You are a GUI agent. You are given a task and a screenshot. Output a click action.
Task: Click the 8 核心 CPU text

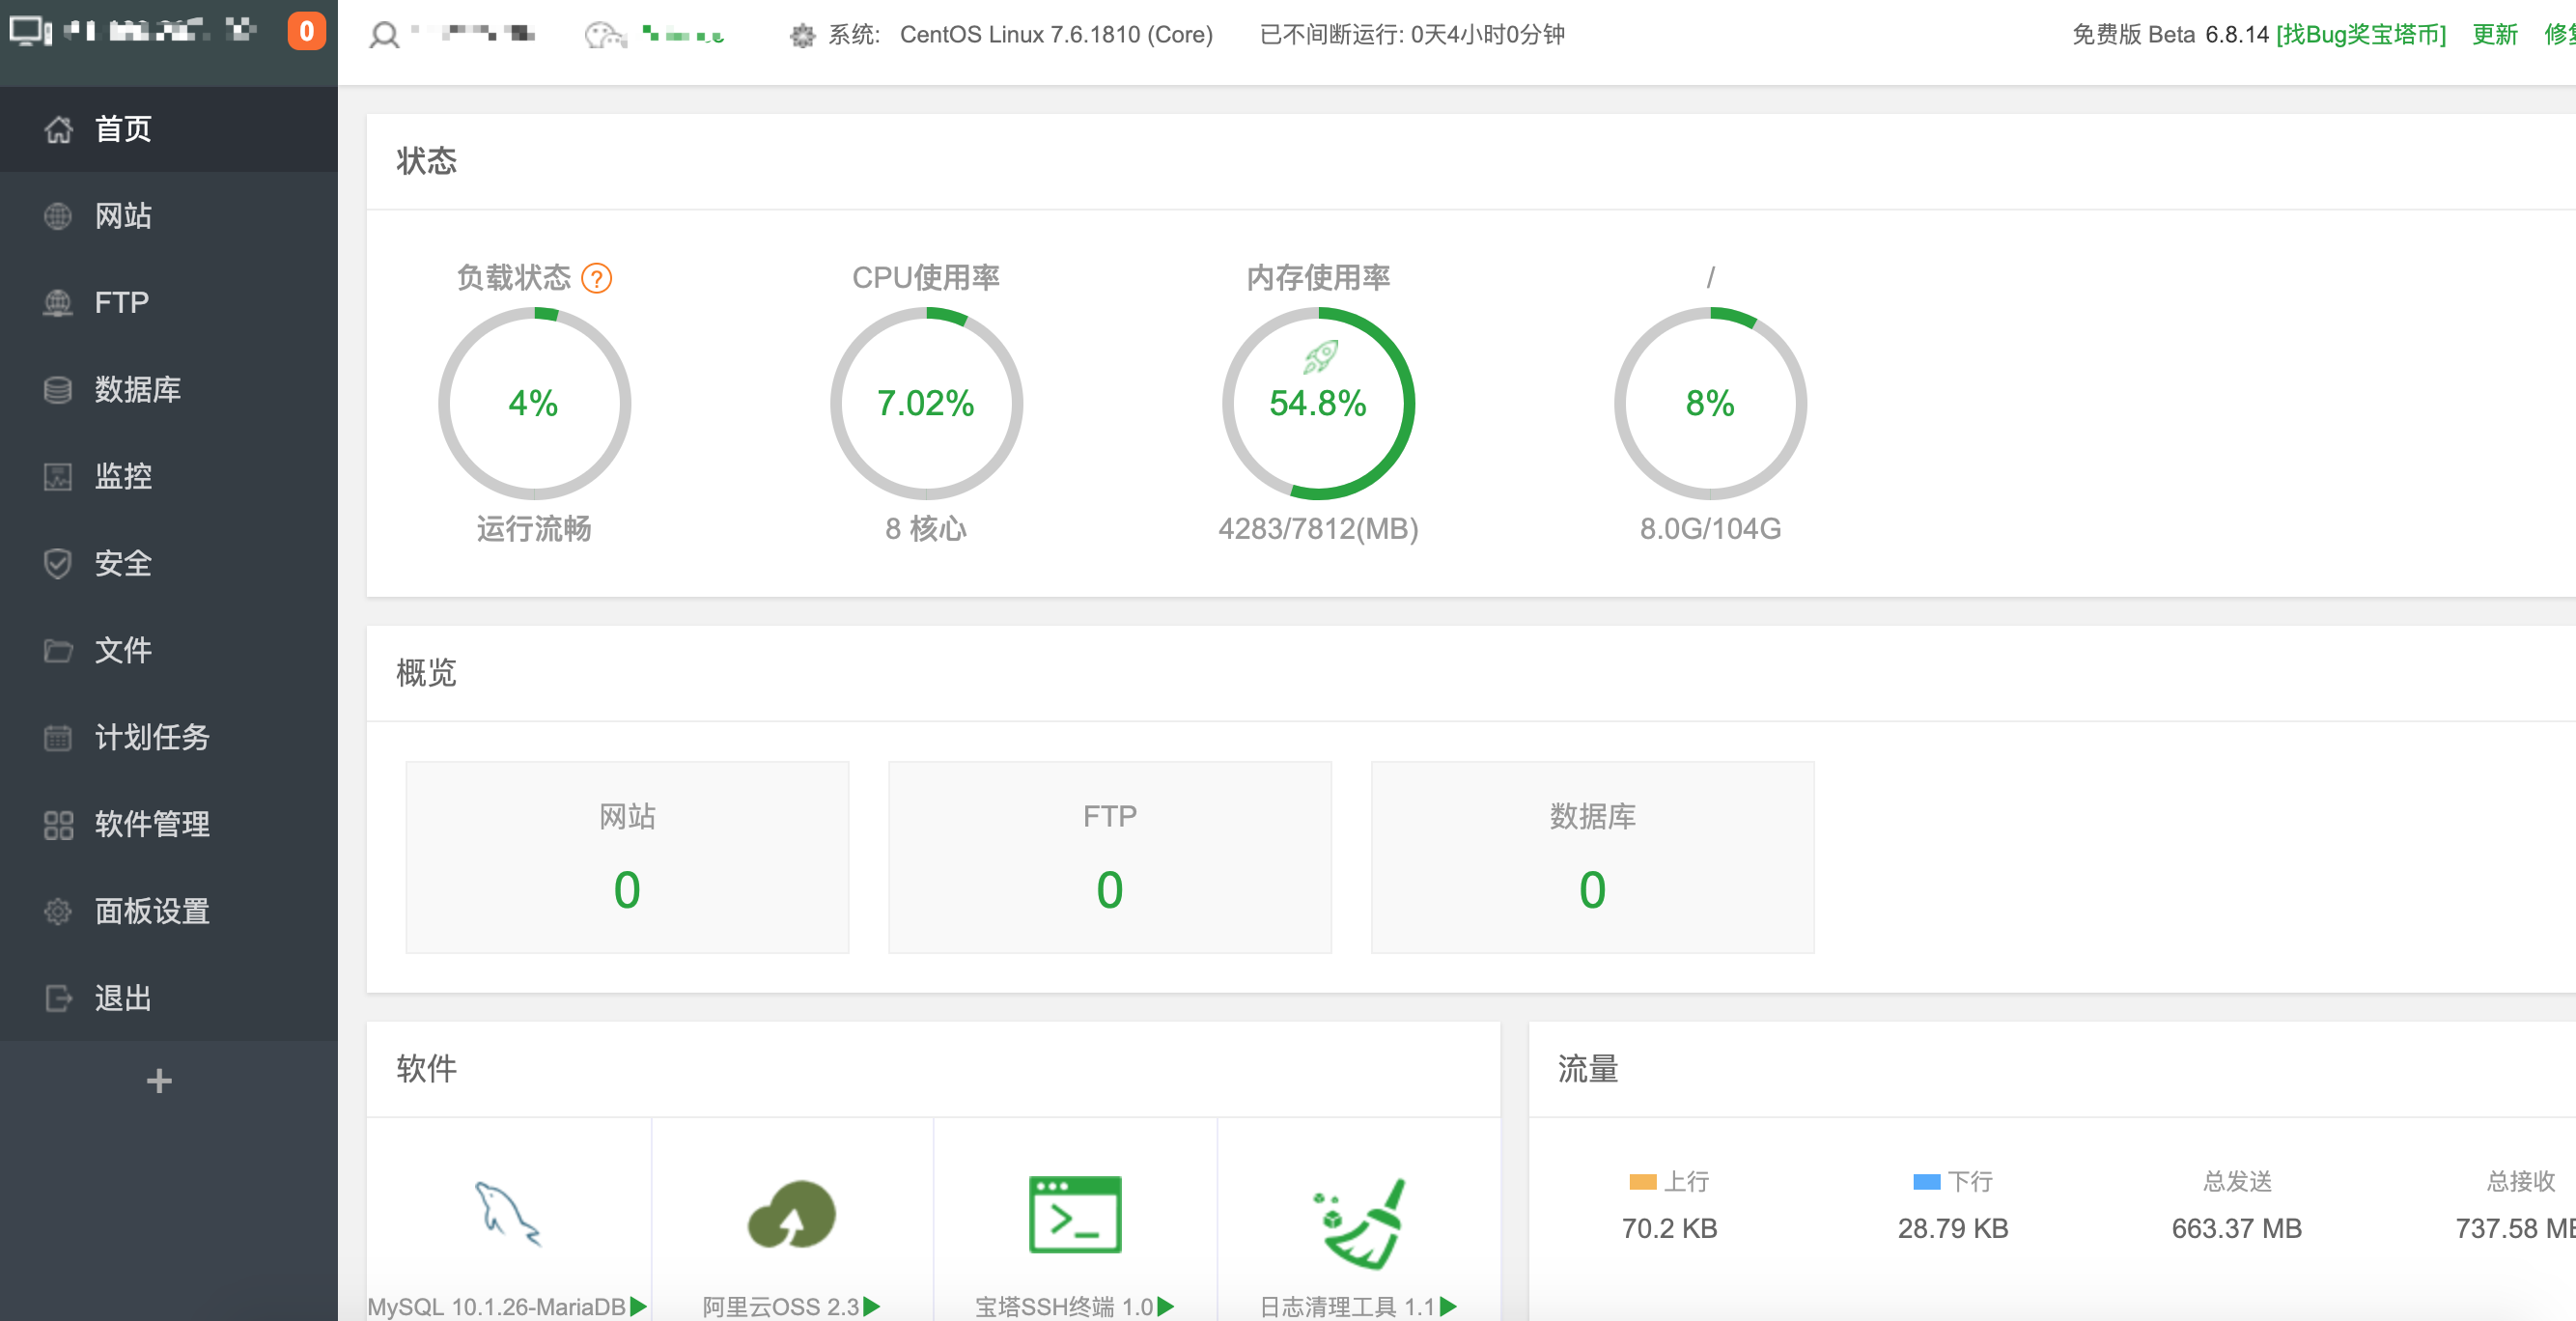(x=926, y=528)
